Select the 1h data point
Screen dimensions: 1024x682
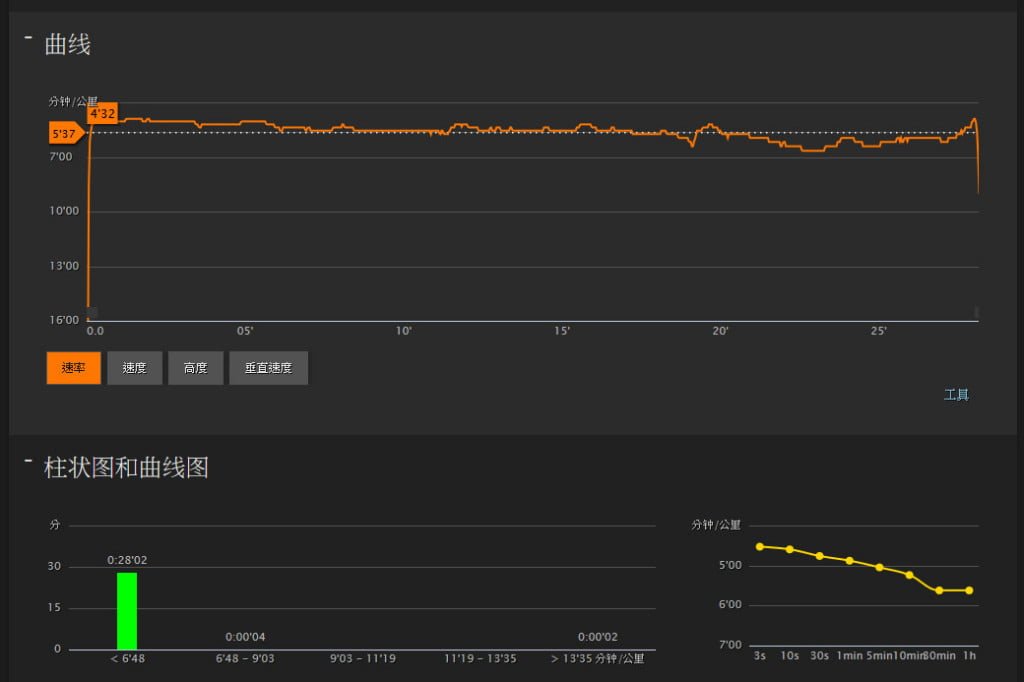[969, 590]
